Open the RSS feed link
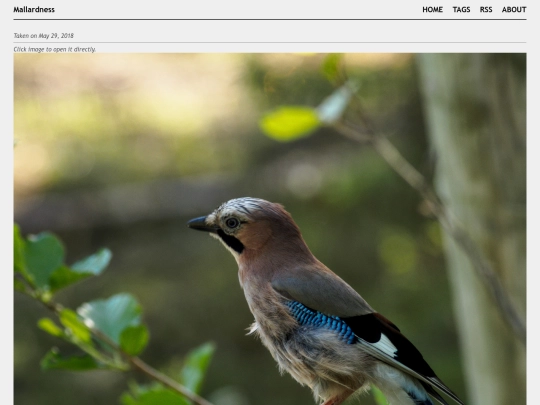 tap(486, 10)
